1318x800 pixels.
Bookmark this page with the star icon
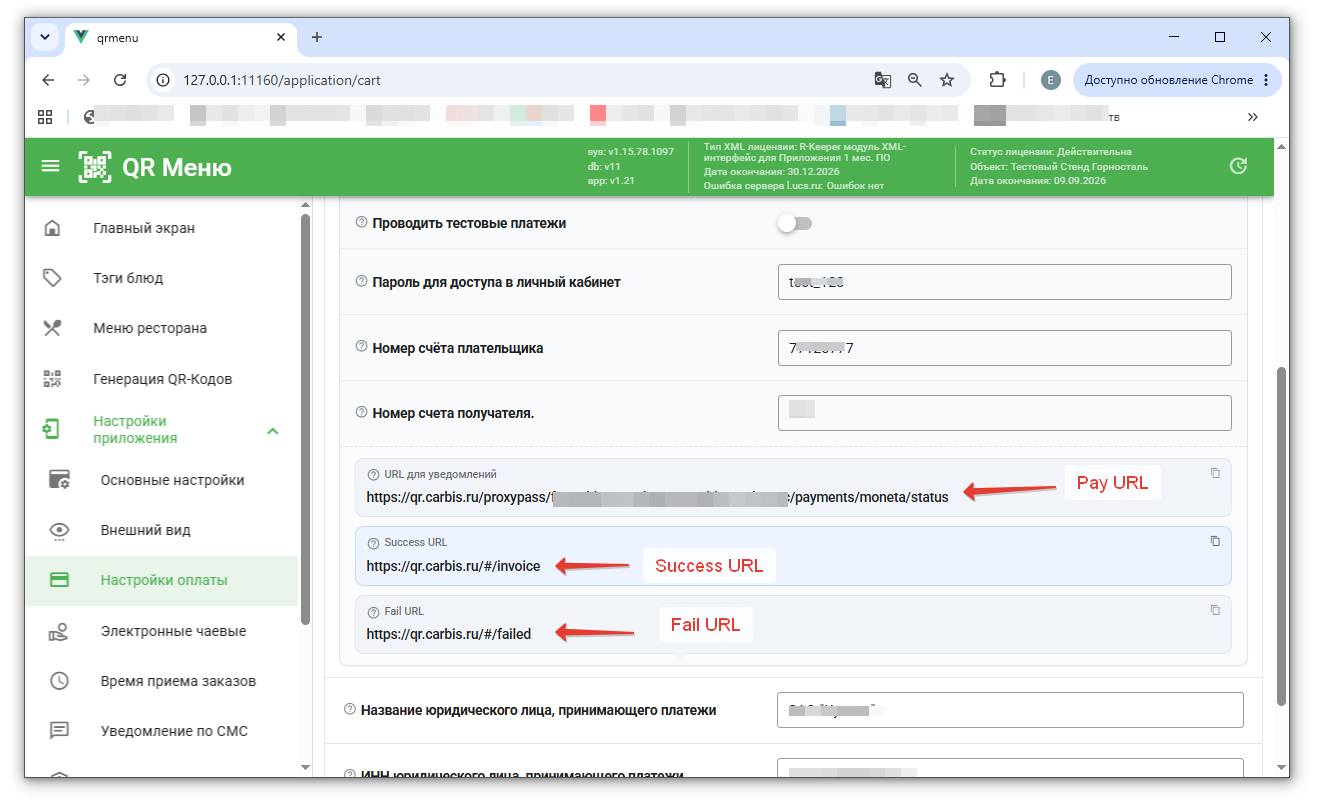tap(946, 80)
